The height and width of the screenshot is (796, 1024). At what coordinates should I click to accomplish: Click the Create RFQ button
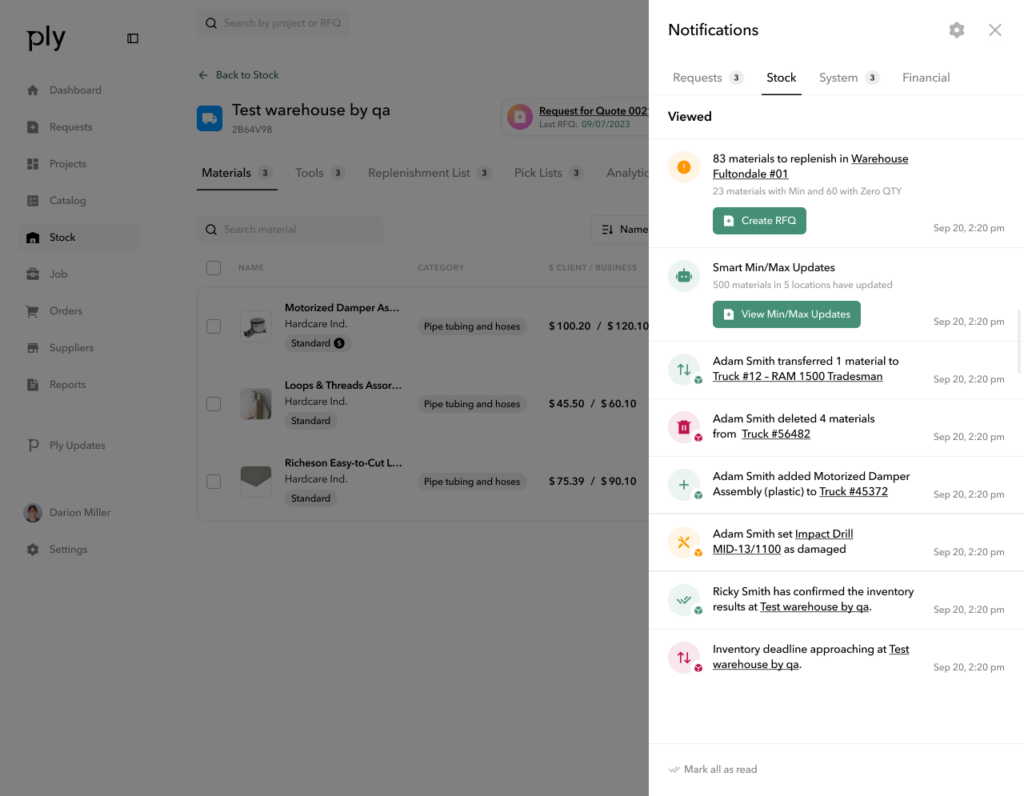[759, 221]
